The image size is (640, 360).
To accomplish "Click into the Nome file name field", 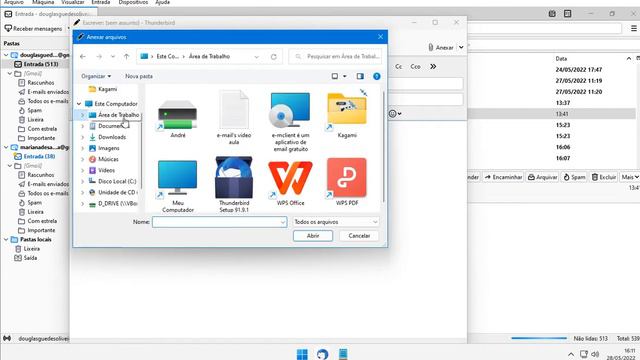I will (220, 222).
